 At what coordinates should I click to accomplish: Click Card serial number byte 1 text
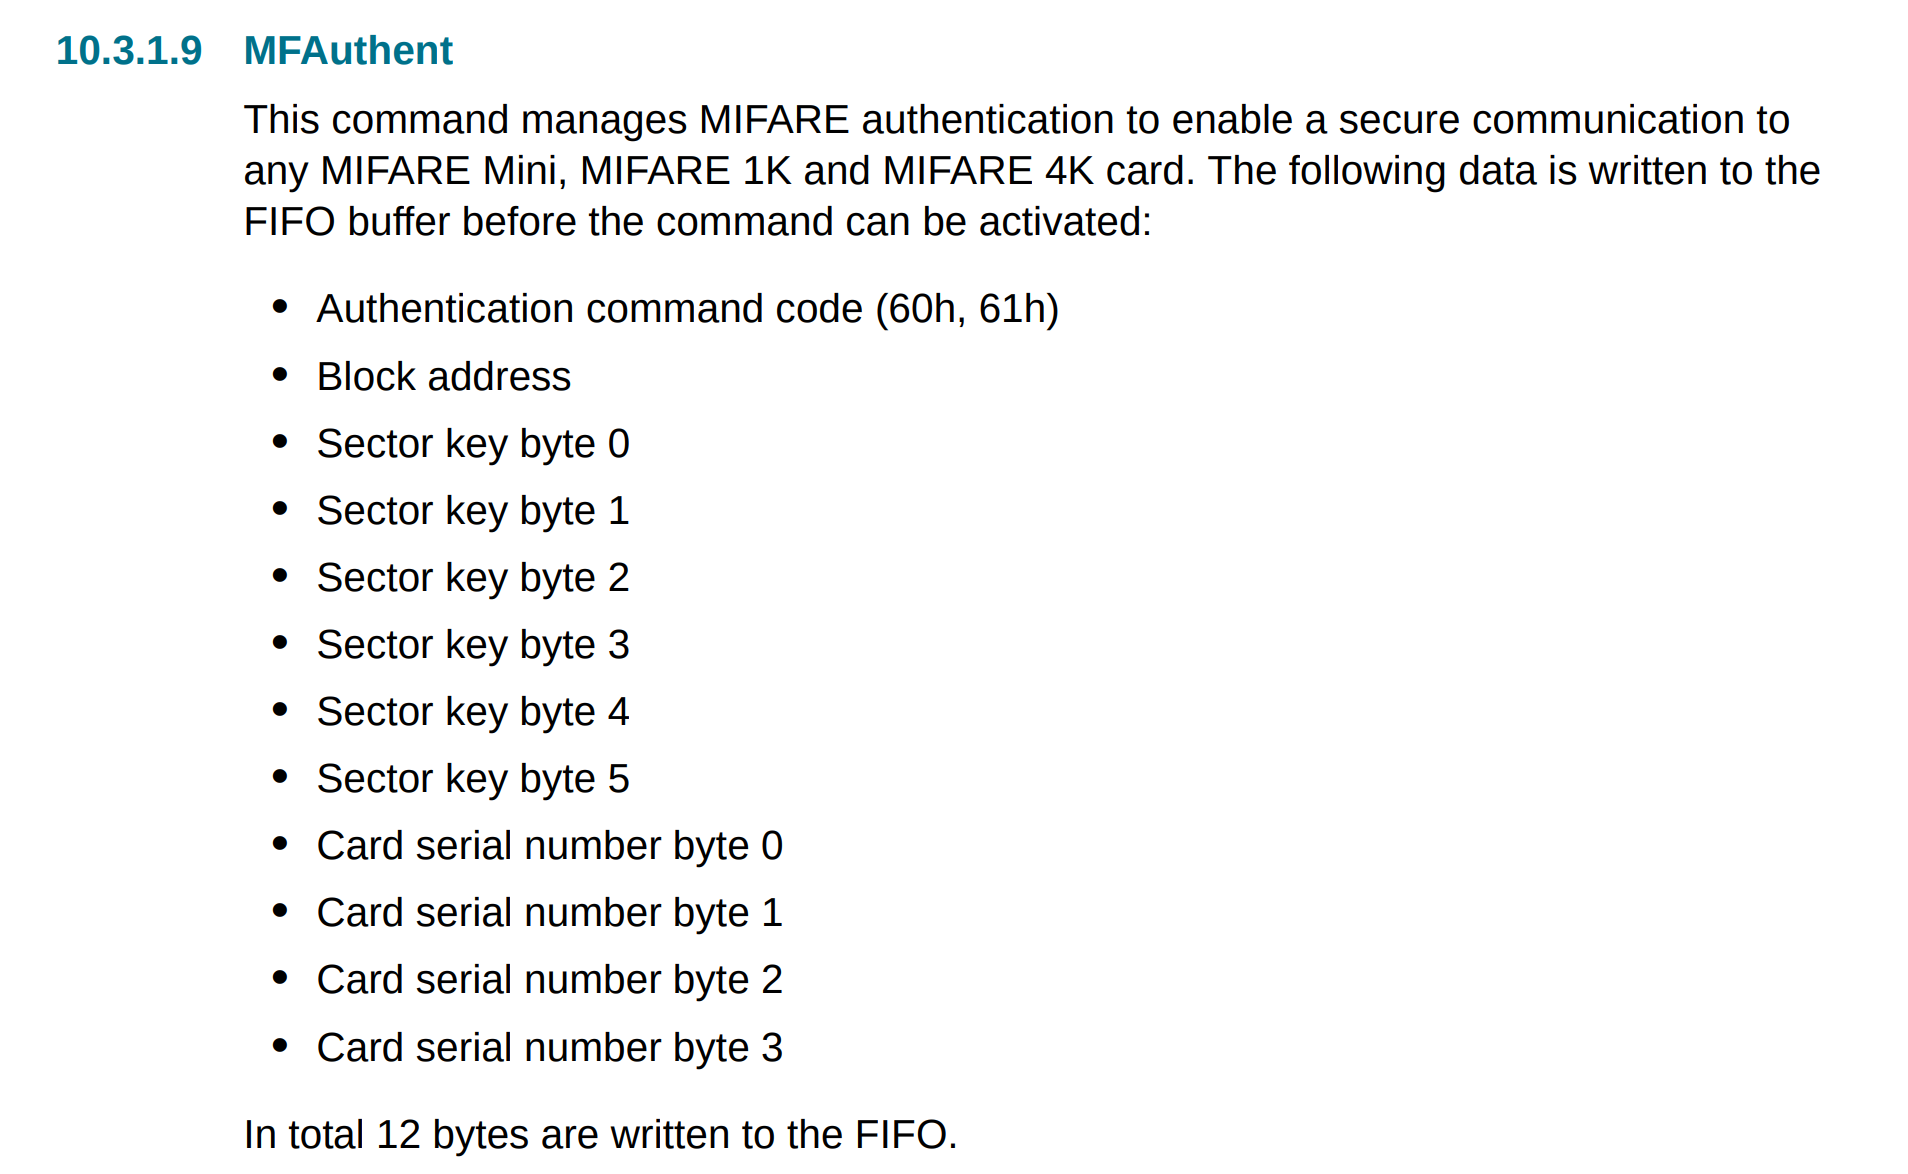tap(550, 913)
